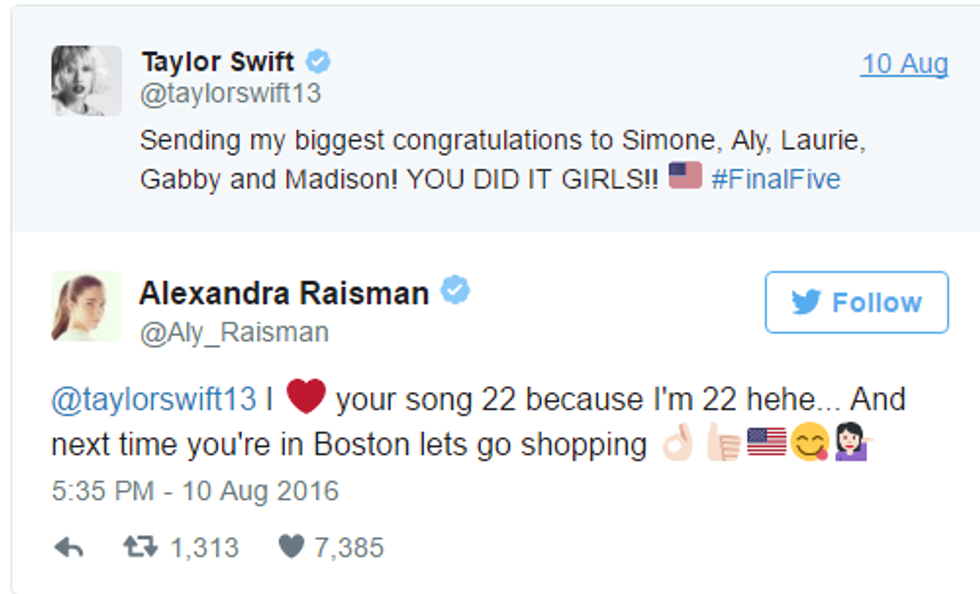This screenshot has width=980, height=594.
Task: Click Taylor Swift's verified badge
Action: (x=318, y=62)
